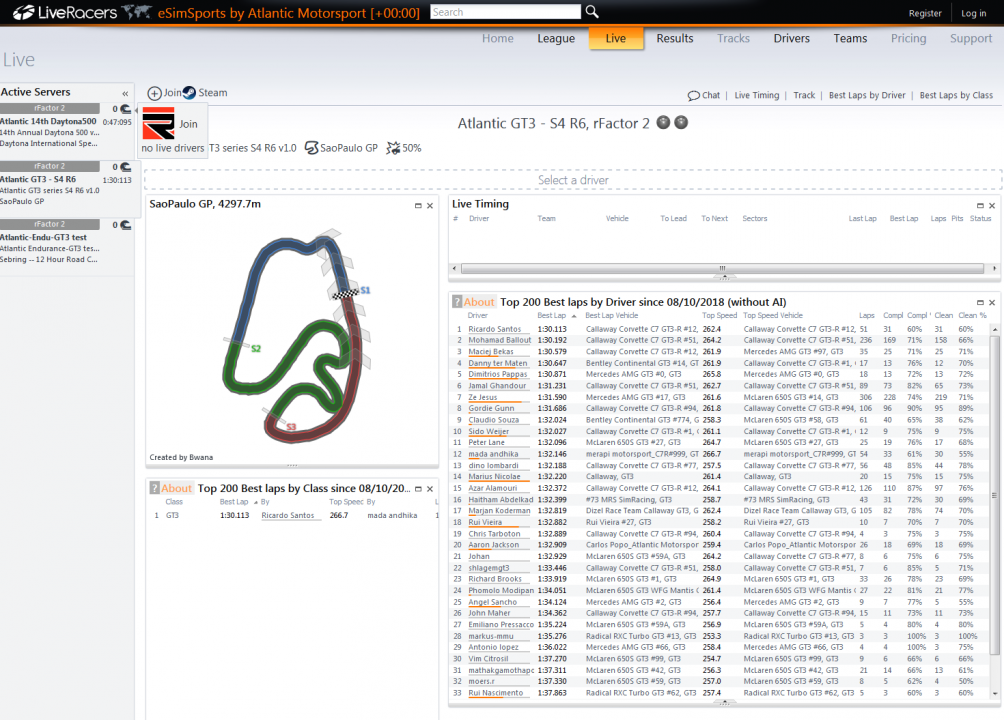Open driver Rui Nascimento
Viewport: 1004px width, 720px height.
point(496,692)
